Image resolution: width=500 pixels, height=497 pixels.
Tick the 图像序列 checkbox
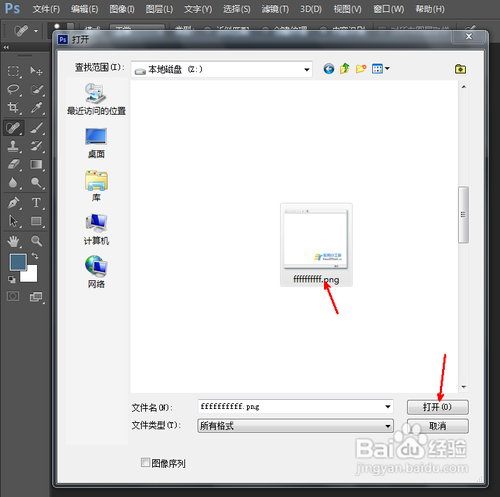coord(145,462)
